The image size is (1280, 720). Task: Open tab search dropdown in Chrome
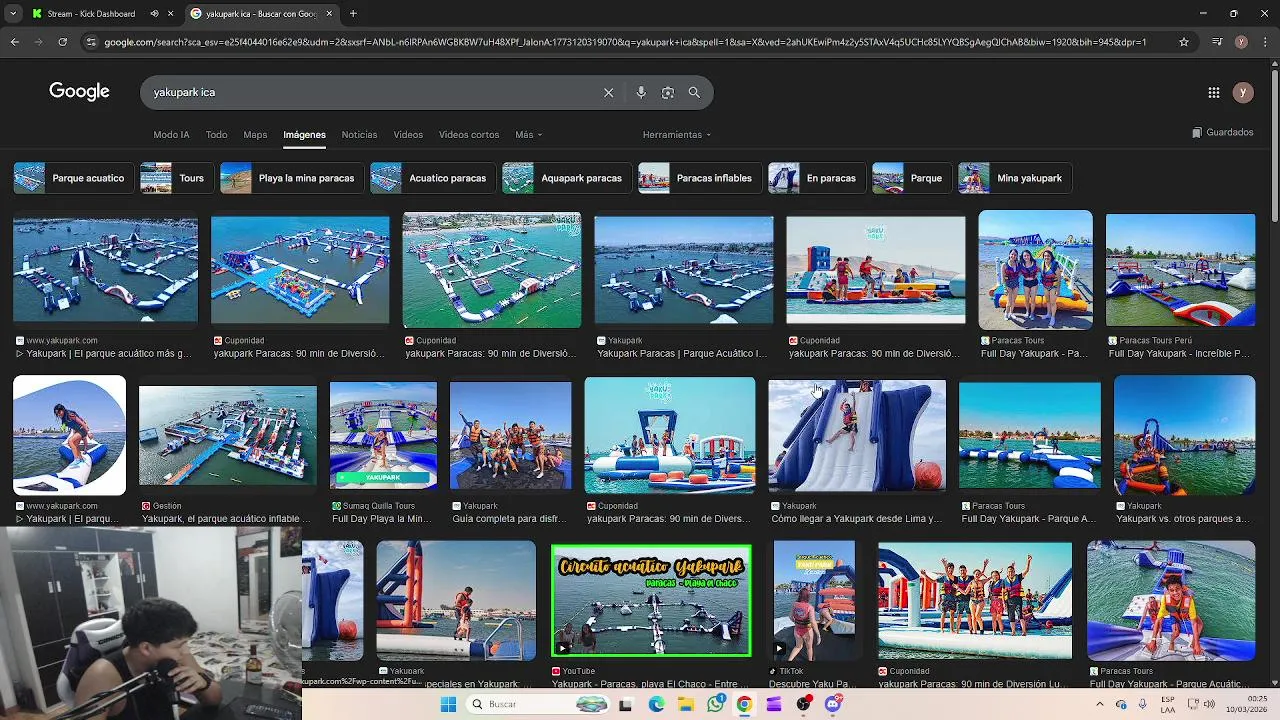click(x=12, y=14)
